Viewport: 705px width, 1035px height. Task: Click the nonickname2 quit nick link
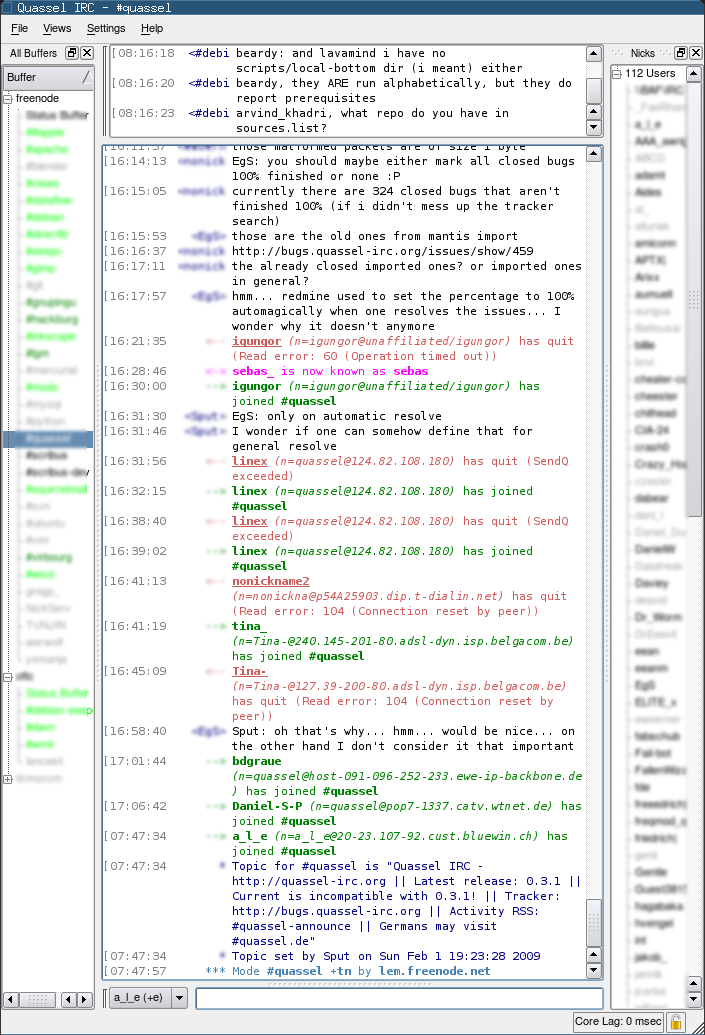point(271,581)
